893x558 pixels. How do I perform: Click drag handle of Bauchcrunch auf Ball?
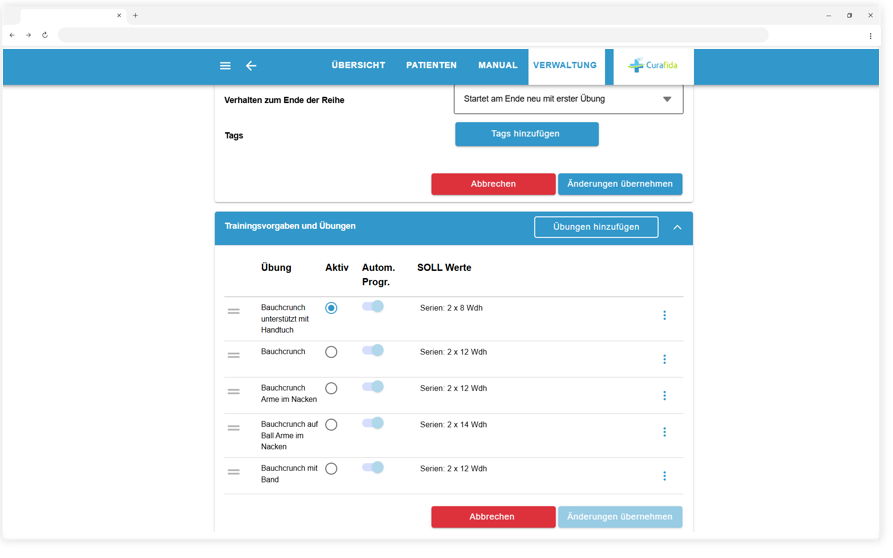point(234,428)
